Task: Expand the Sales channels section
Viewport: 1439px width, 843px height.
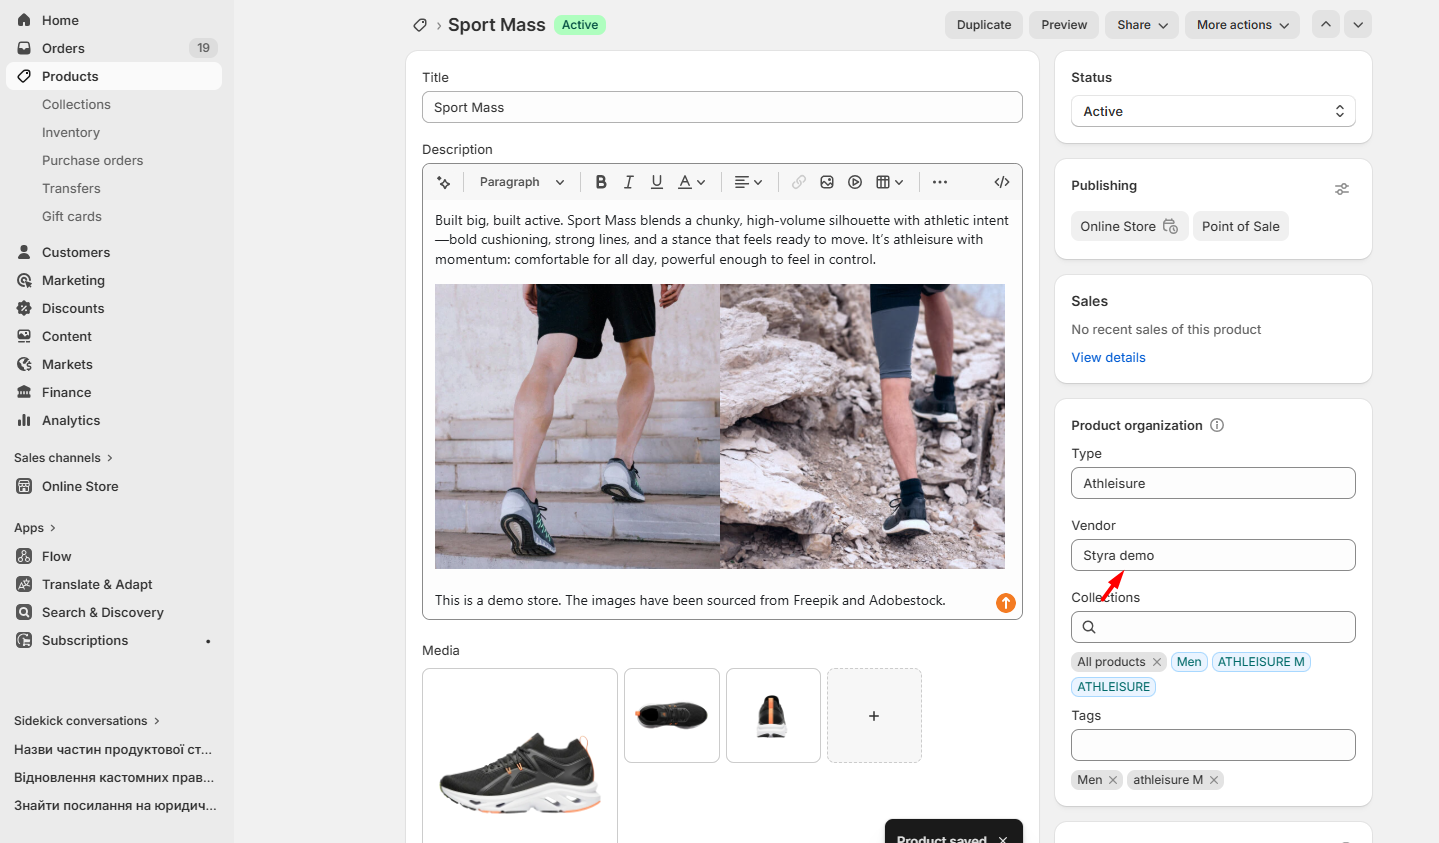Action: coord(63,458)
